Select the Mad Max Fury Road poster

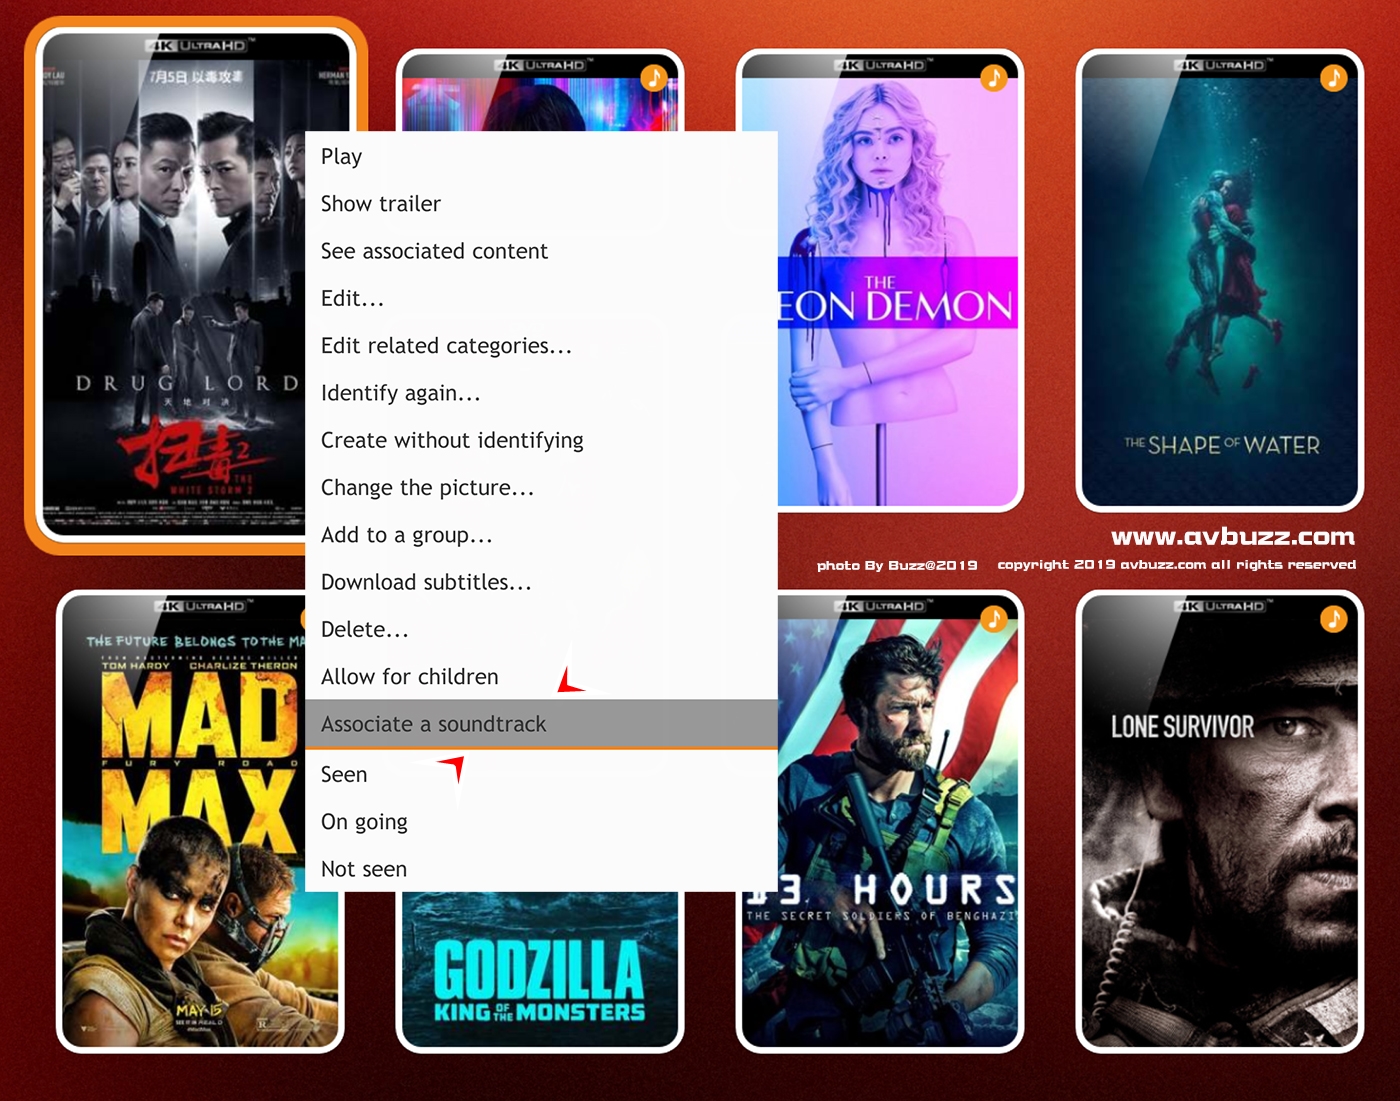180,820
